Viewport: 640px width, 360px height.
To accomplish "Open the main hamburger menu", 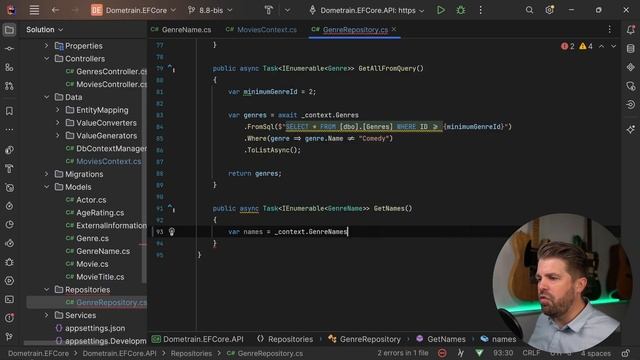I will [x=34, y=10].
